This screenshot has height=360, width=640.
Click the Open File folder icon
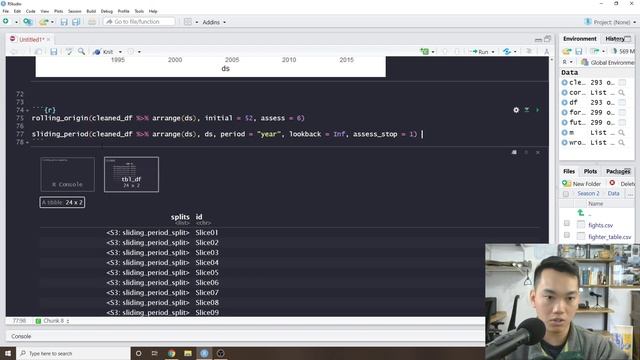pos(43,22)
